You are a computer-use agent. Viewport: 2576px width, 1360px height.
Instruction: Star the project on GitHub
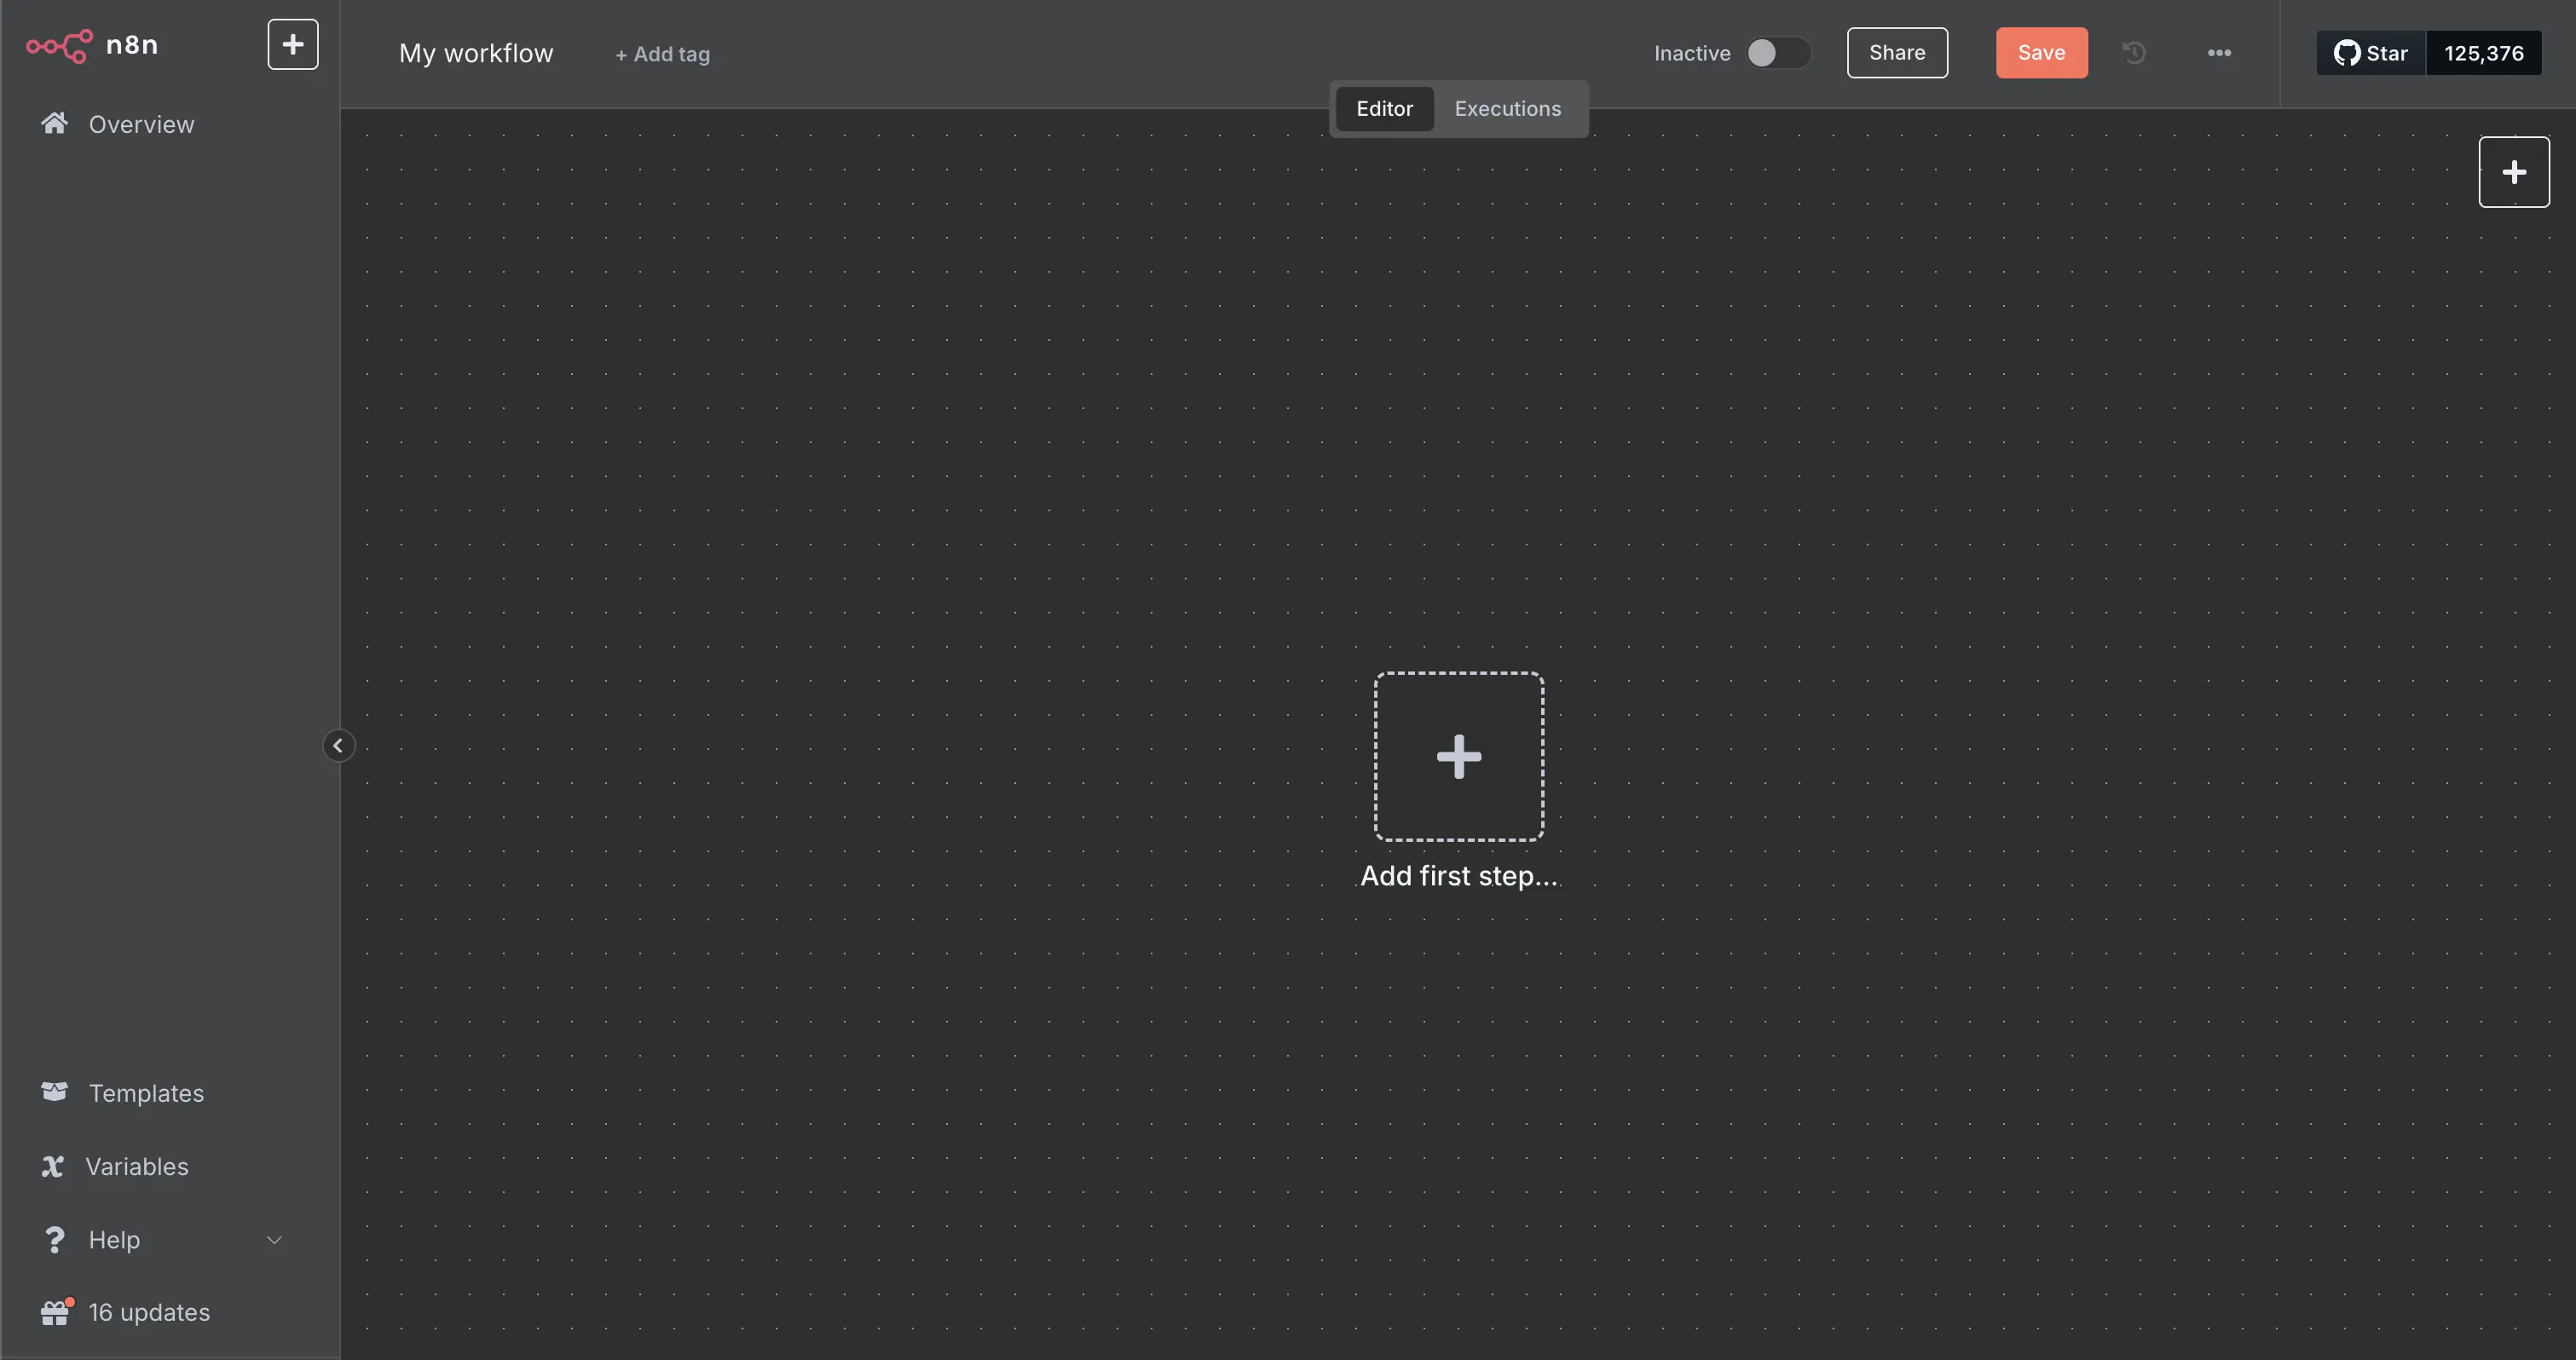pos(2369,52)
